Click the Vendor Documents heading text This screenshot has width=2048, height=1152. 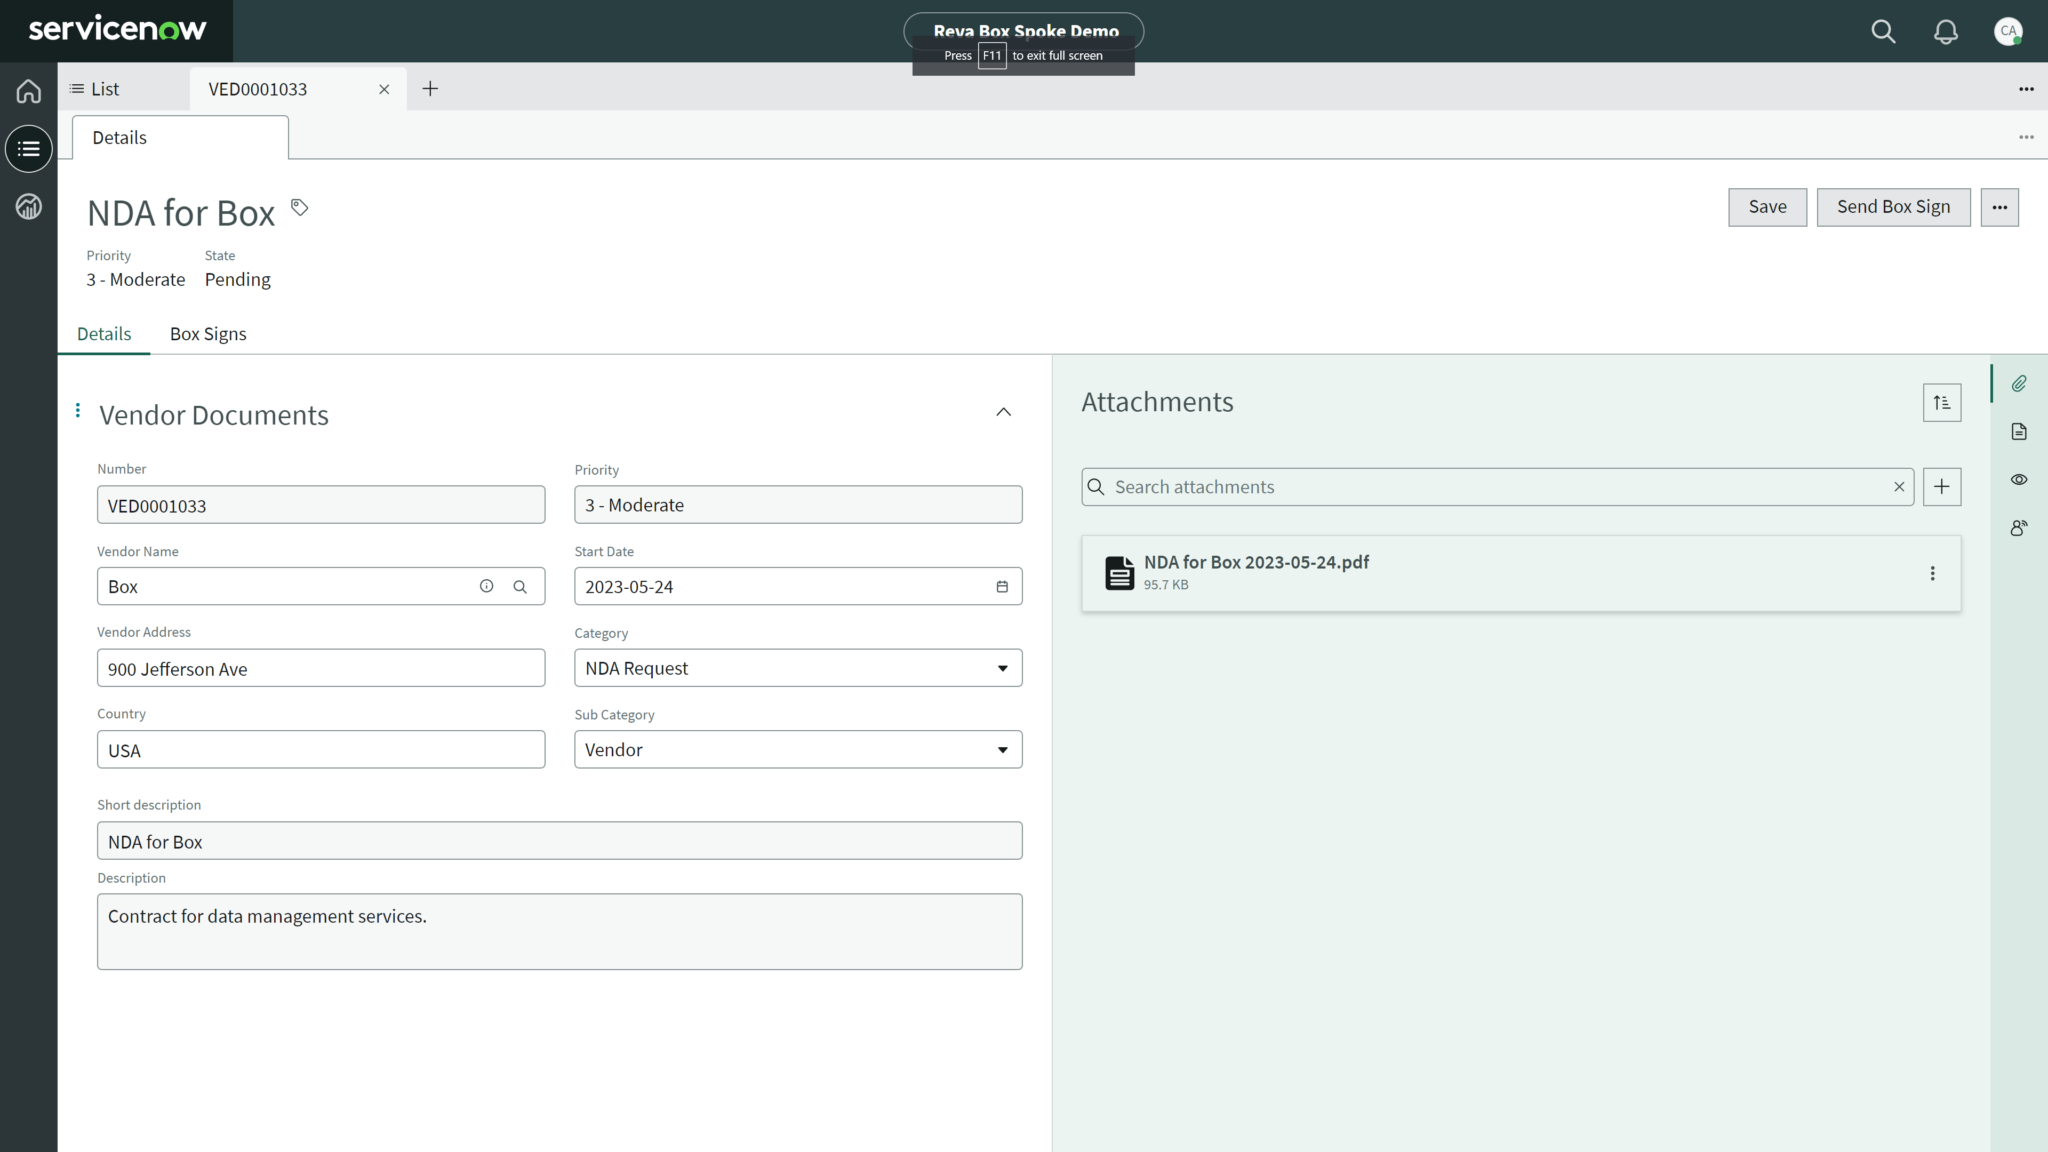pos(214,415)
